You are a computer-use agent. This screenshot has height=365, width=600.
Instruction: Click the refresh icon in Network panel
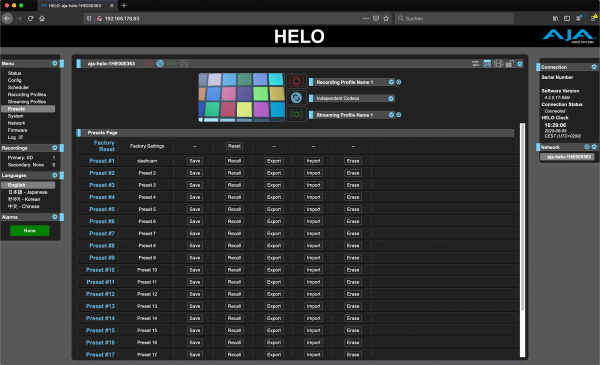587,147
